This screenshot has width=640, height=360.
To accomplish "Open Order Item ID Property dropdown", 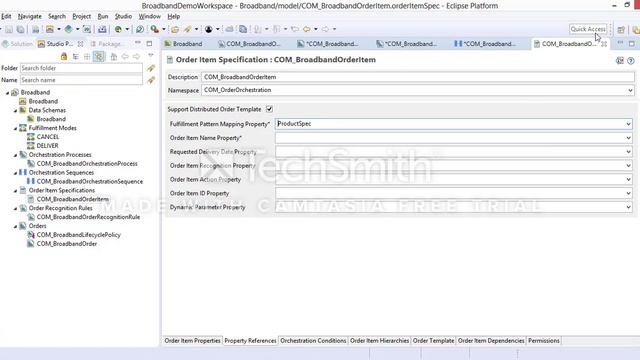I will [x=628, y=193].
